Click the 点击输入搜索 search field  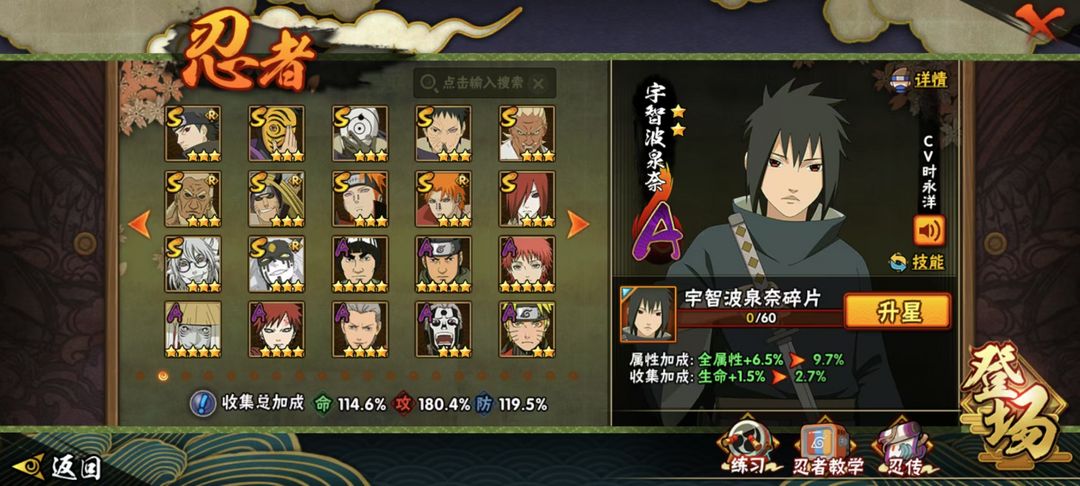(x=485, y=83)
